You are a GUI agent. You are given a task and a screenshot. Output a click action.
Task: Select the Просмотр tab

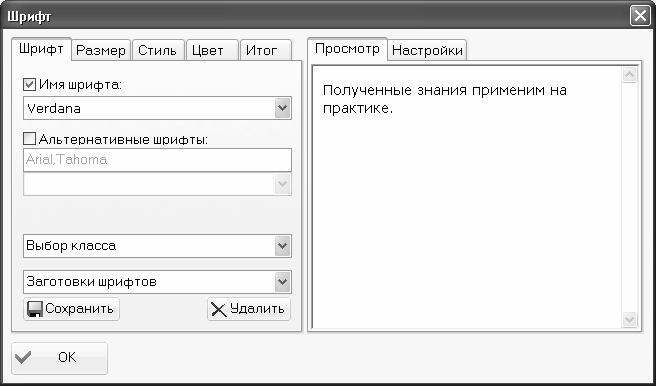pos(347,49)
